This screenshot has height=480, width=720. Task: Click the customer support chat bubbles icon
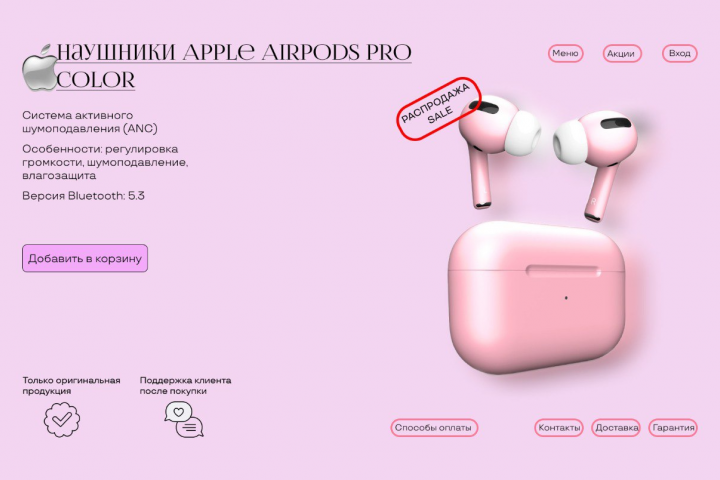(x=184, y=419)
